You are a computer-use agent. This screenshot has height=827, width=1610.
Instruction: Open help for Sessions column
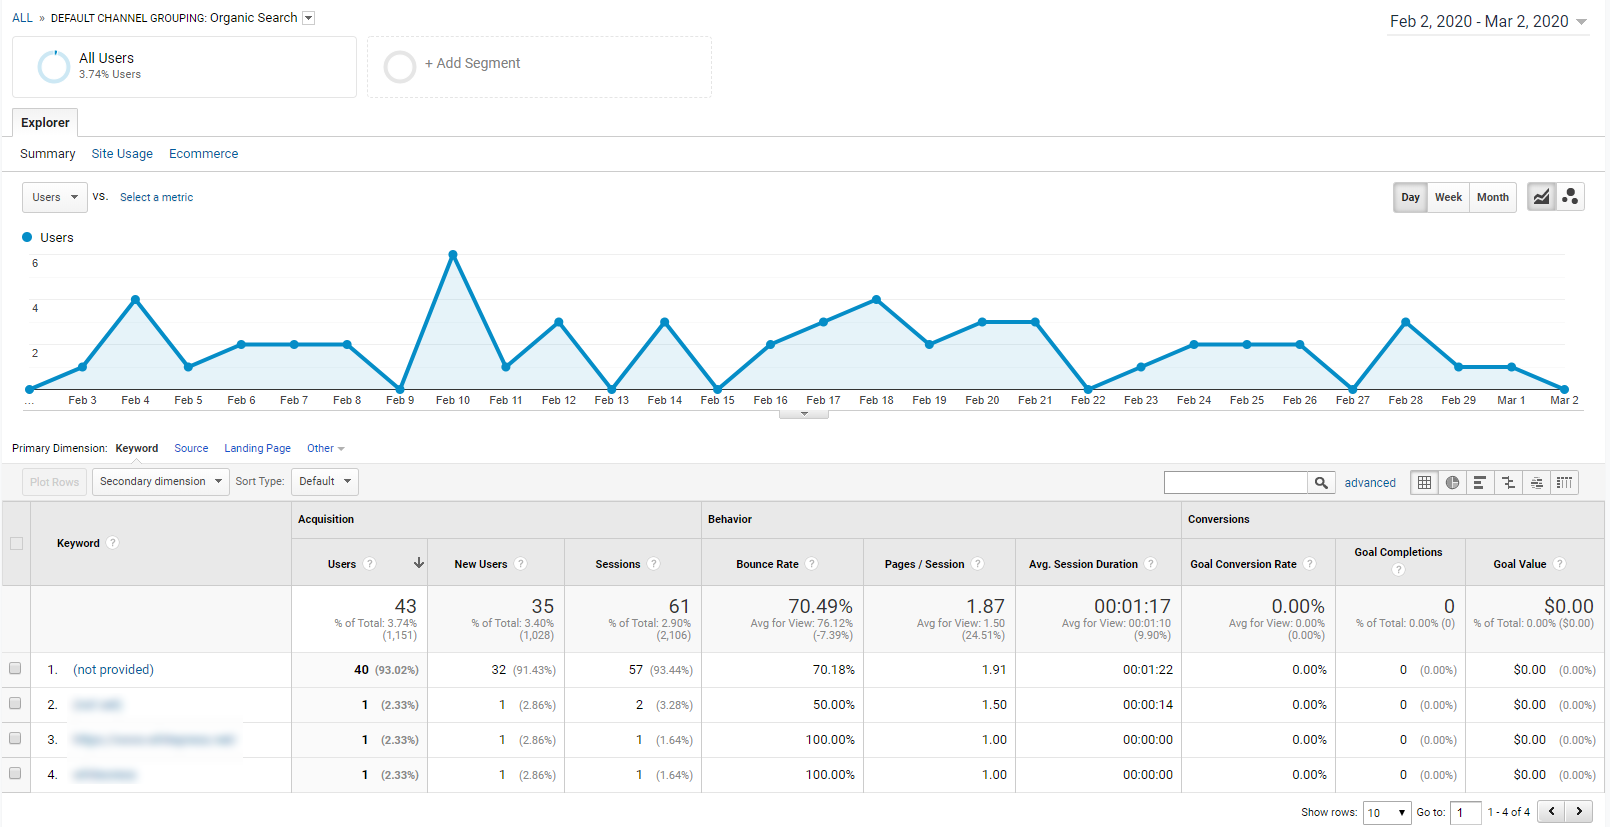pyautogui.click(x=654, y=564)
